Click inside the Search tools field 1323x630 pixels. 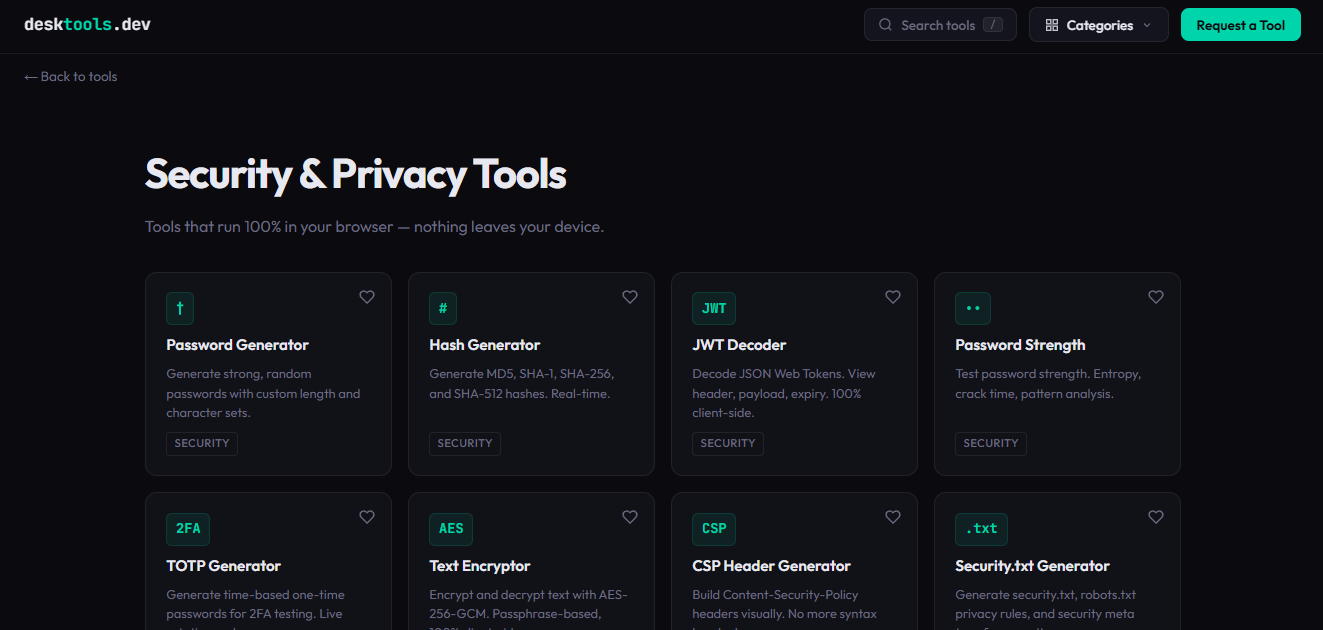coord(940,24)
